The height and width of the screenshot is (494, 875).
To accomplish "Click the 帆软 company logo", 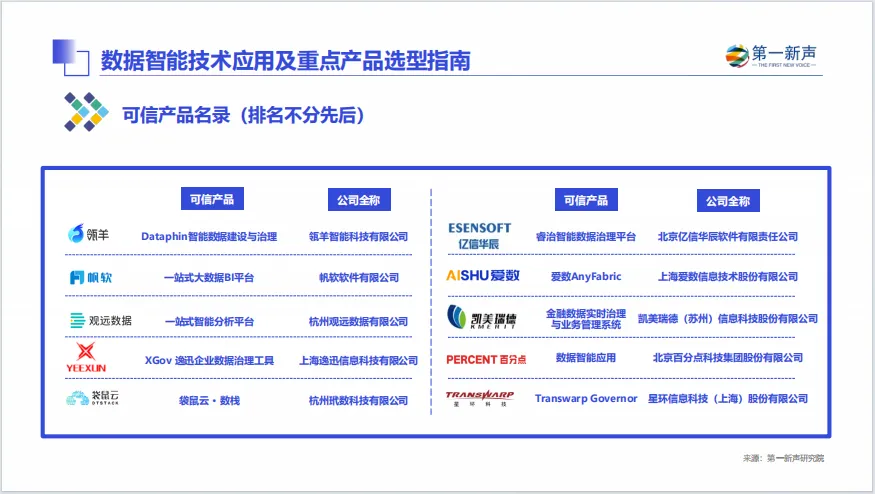I will click(90, 277).
